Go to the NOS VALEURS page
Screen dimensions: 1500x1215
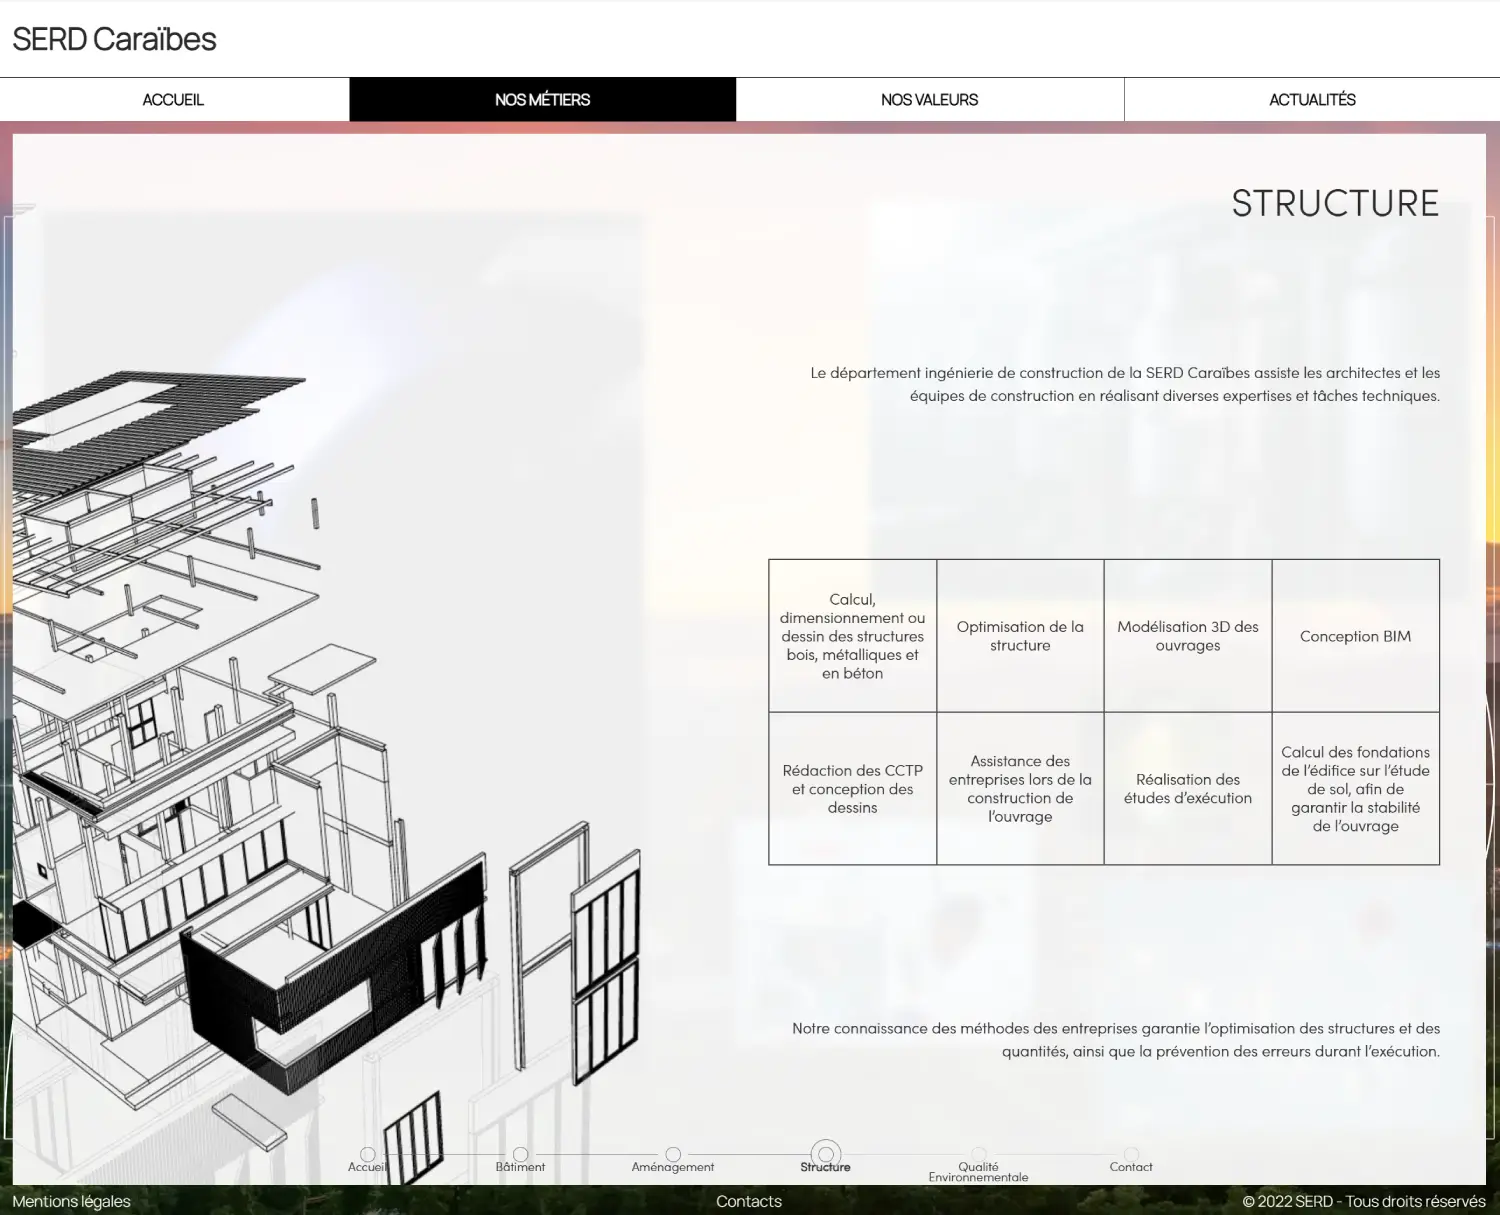tap(929, 100)
